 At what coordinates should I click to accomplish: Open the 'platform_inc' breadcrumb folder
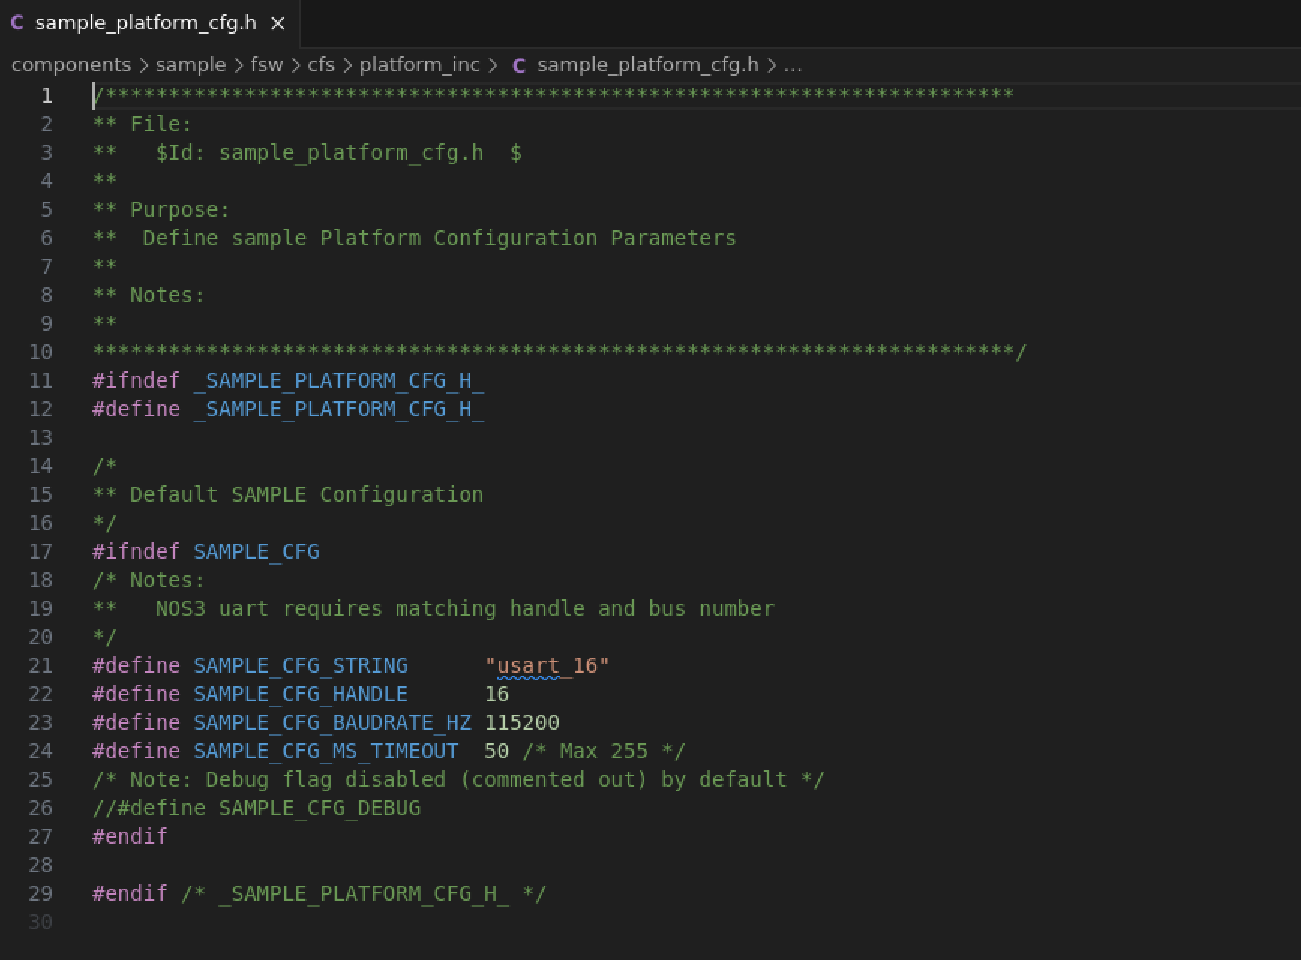coord(420,65)
